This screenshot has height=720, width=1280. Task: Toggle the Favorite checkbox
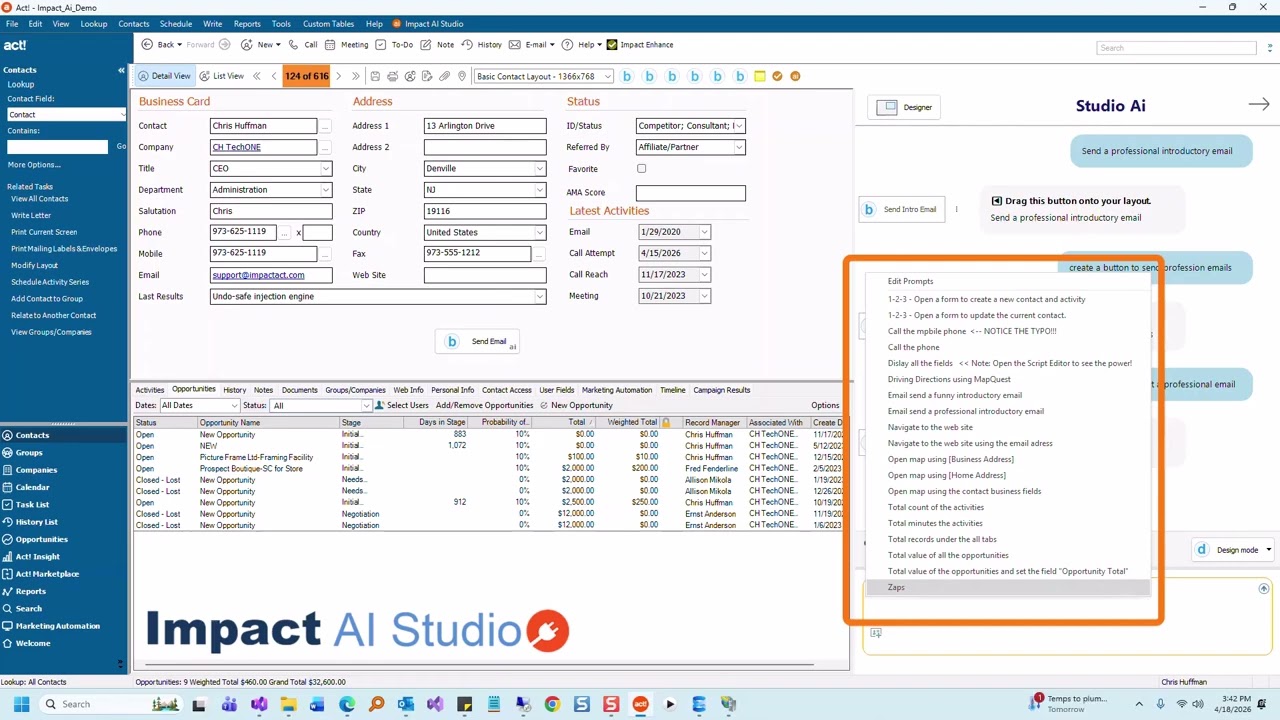[x=641, y=169]
